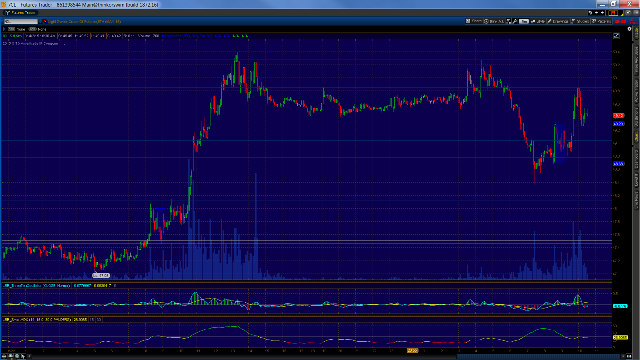
Task: Click the Charts button in the chart toolbar
Action: [474, 21]
